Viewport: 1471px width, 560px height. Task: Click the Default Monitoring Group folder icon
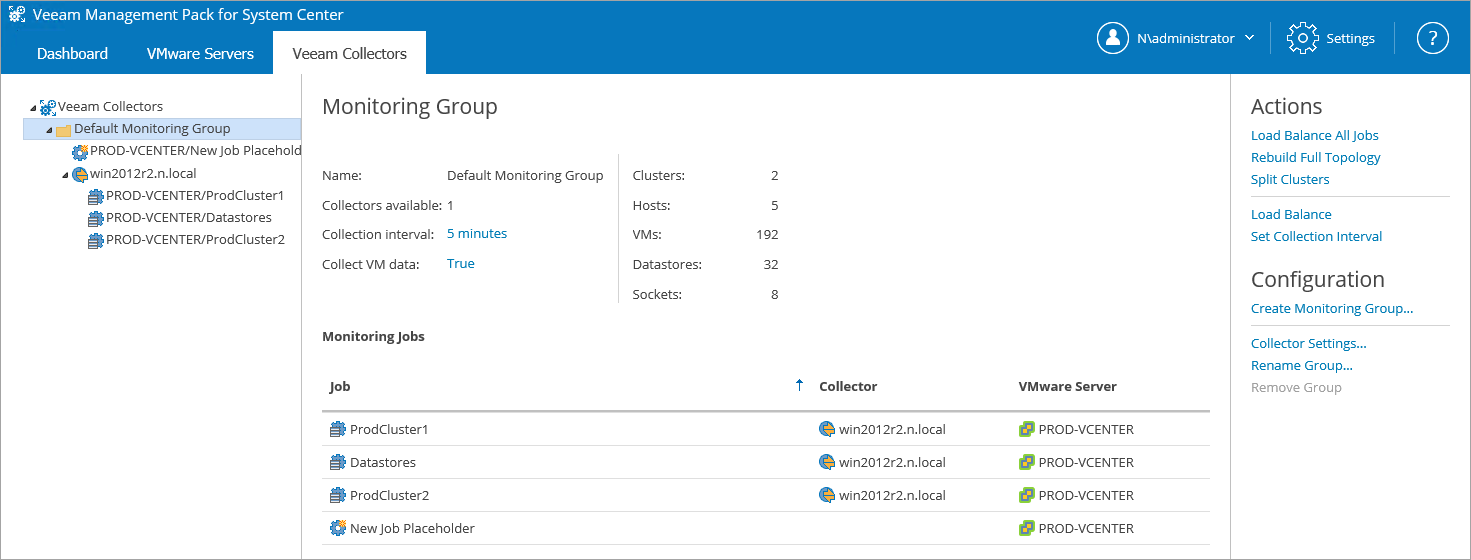click(64, 130)
